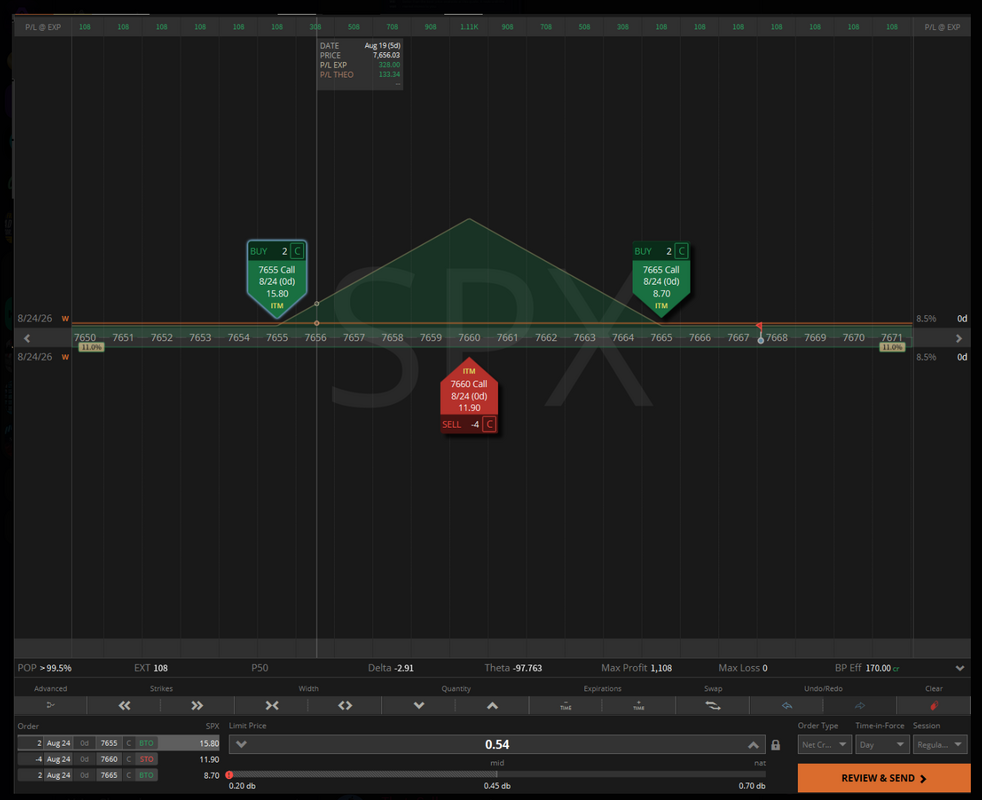Click the right P/L @ EXP header
The width and height of the screenshot is (982, 800).
point(942,28)
